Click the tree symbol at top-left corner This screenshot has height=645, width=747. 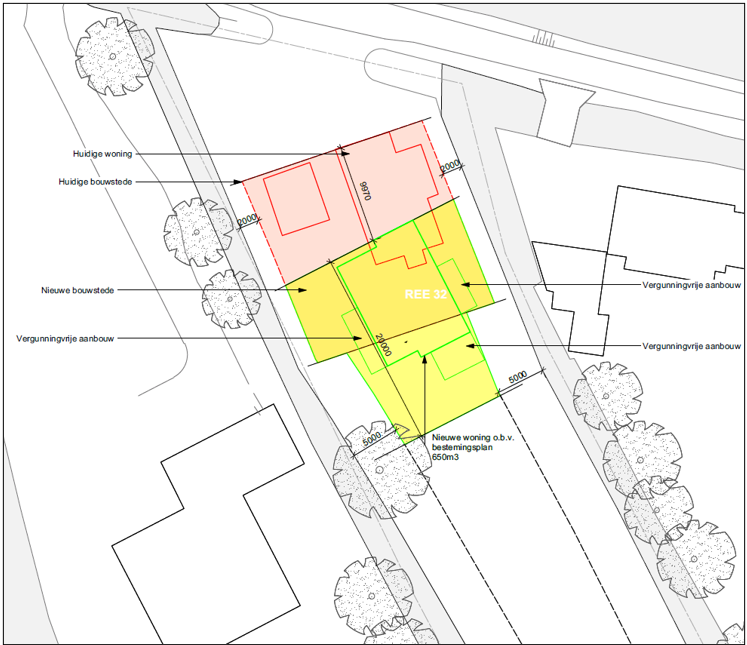[x=115, y=57]
